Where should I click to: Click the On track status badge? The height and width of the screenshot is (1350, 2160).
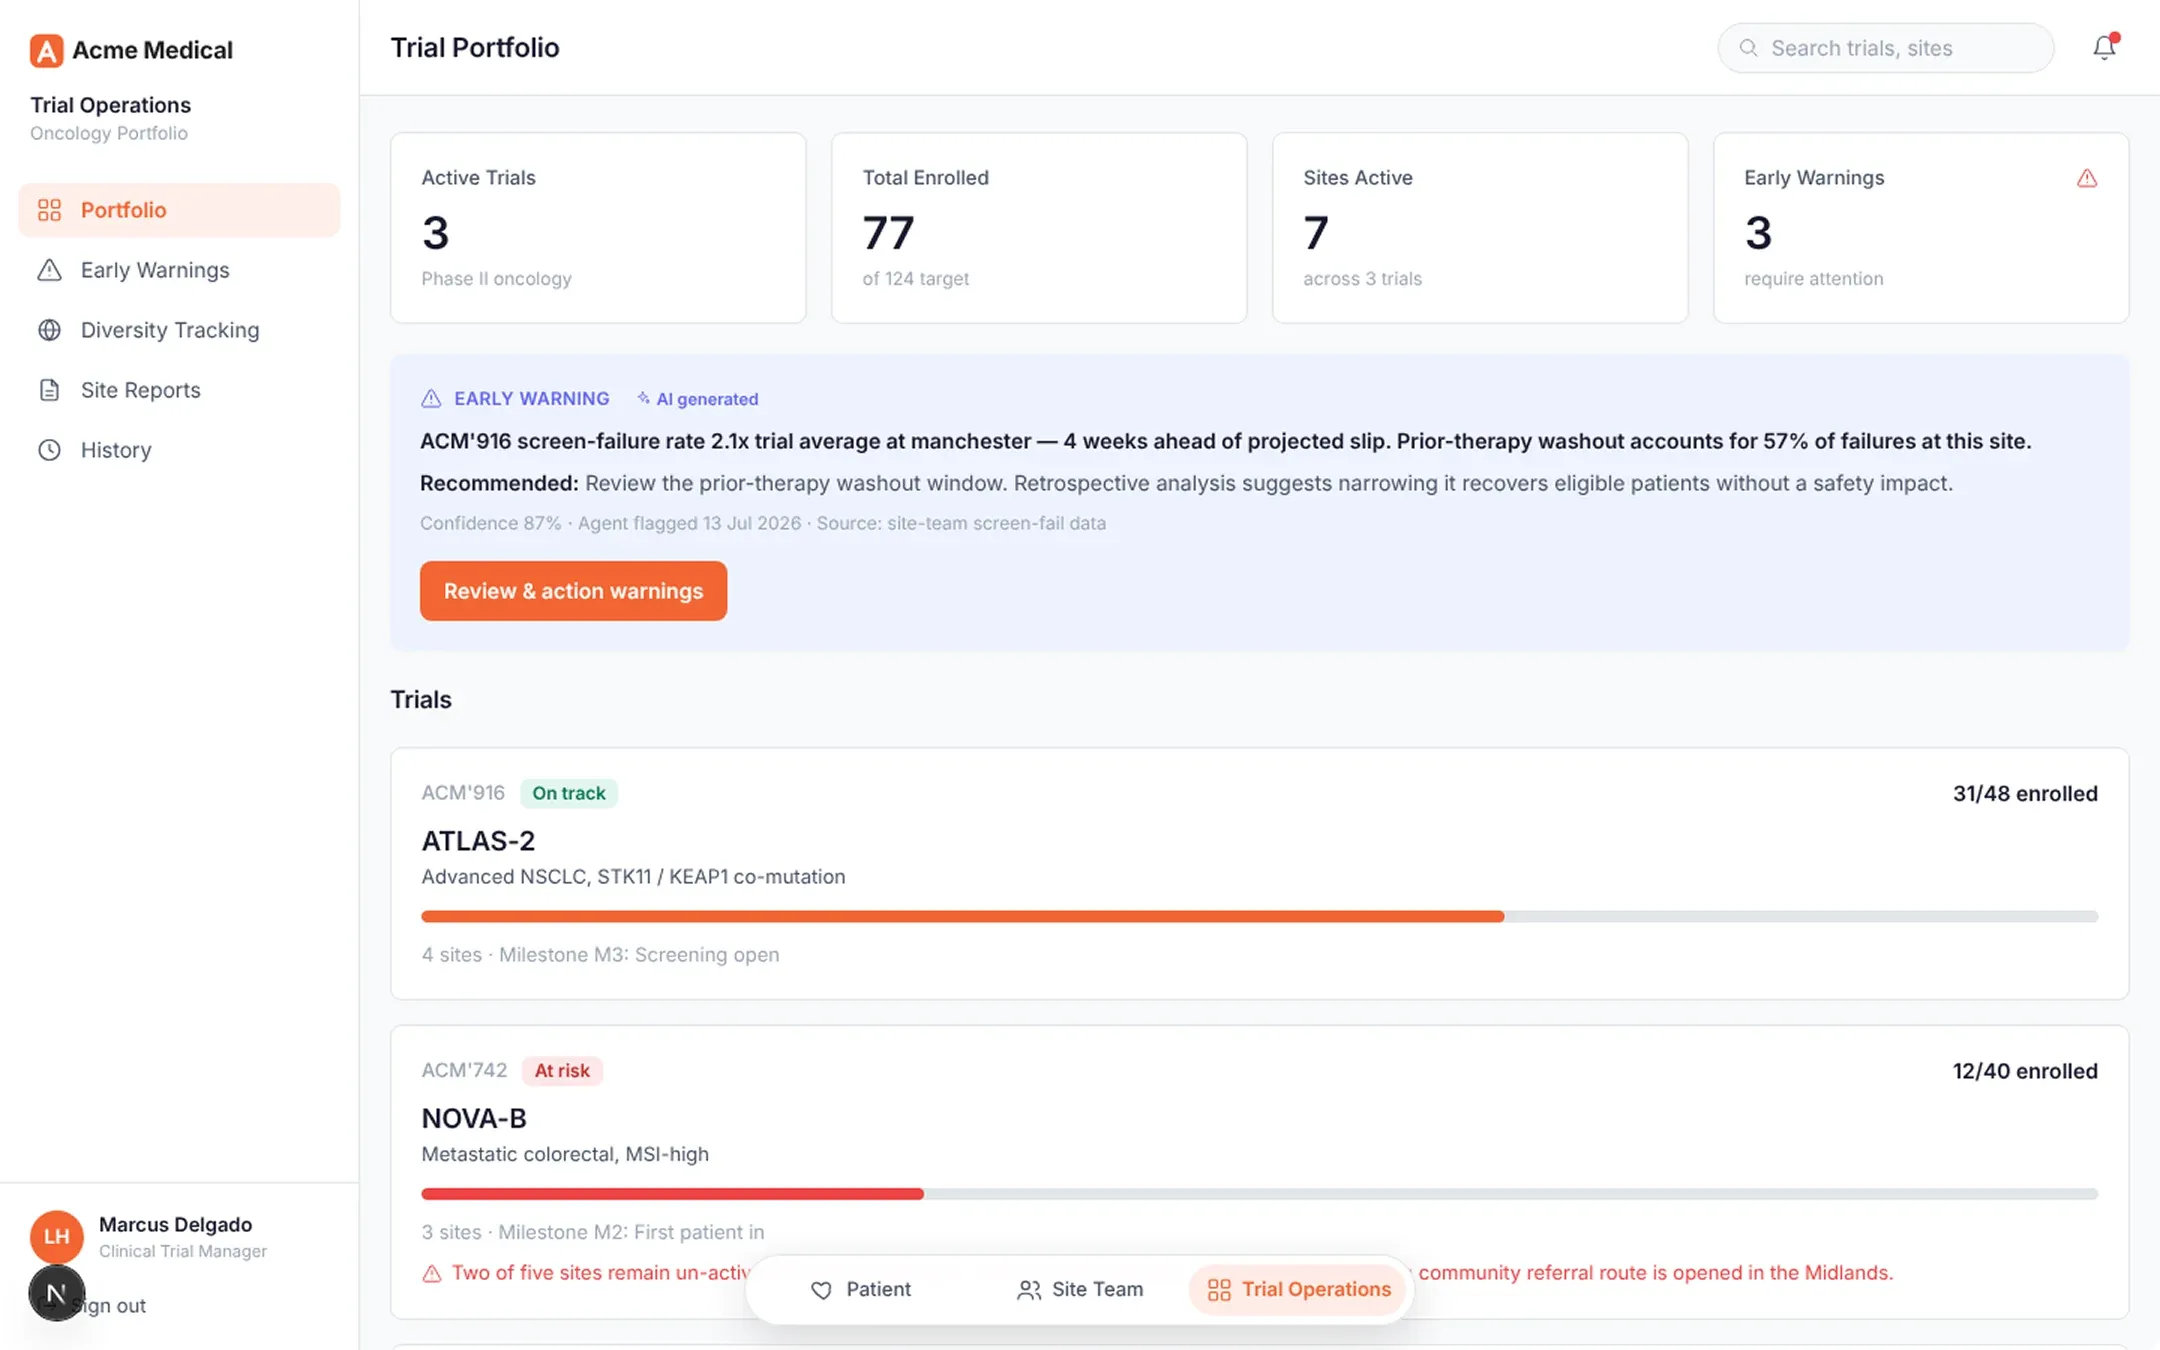pos(569,793)
